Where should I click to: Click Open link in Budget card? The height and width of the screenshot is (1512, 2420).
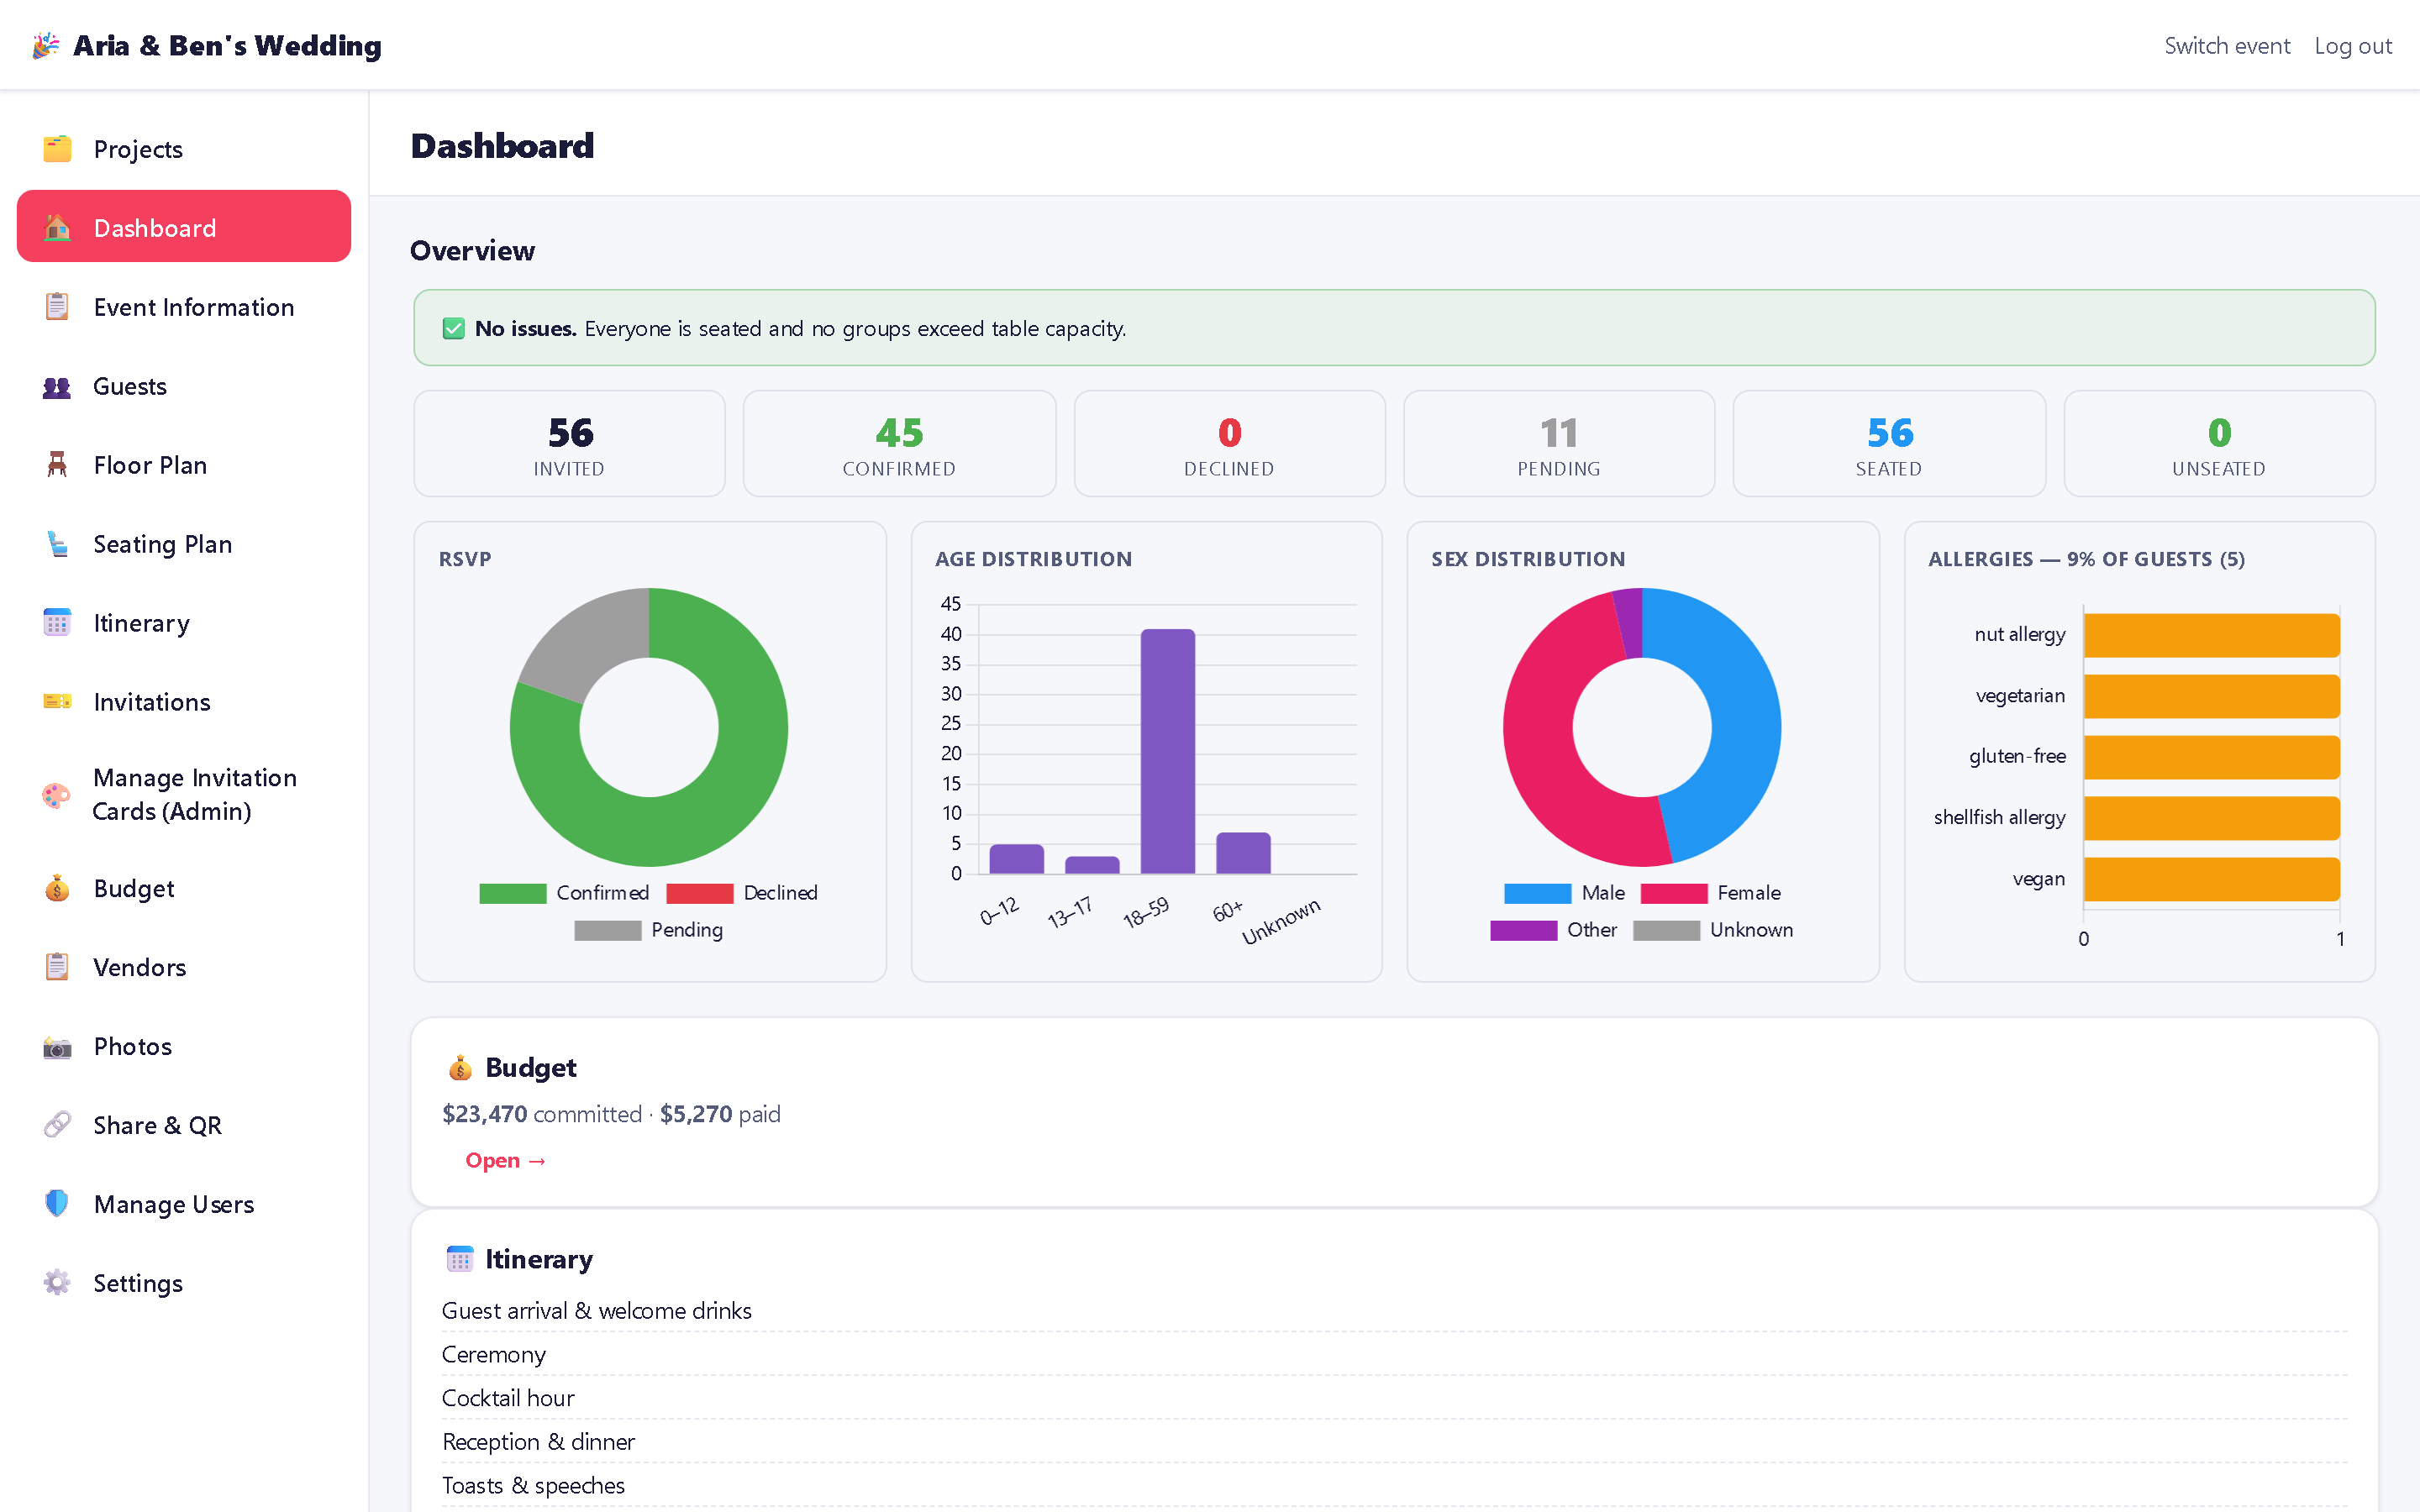506,1160
